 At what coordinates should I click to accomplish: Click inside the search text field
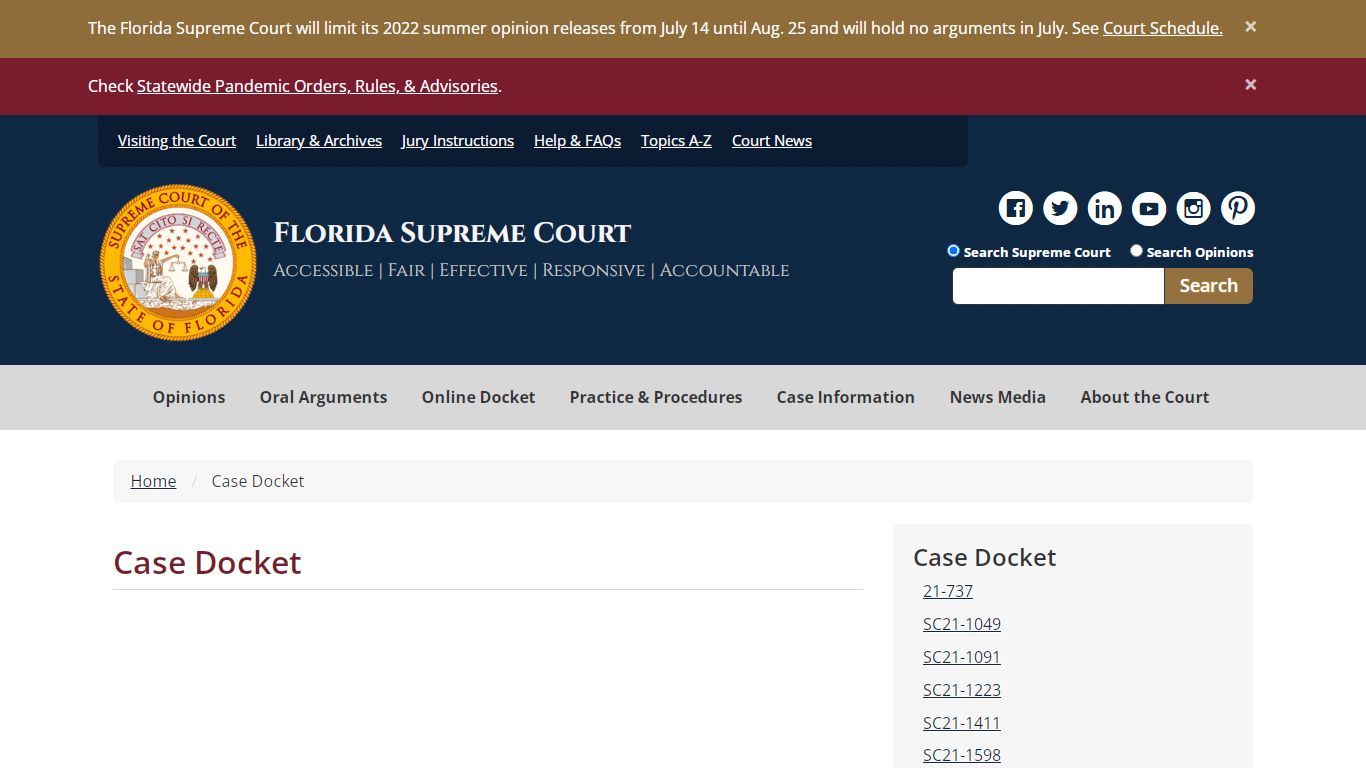[1058, 286]
